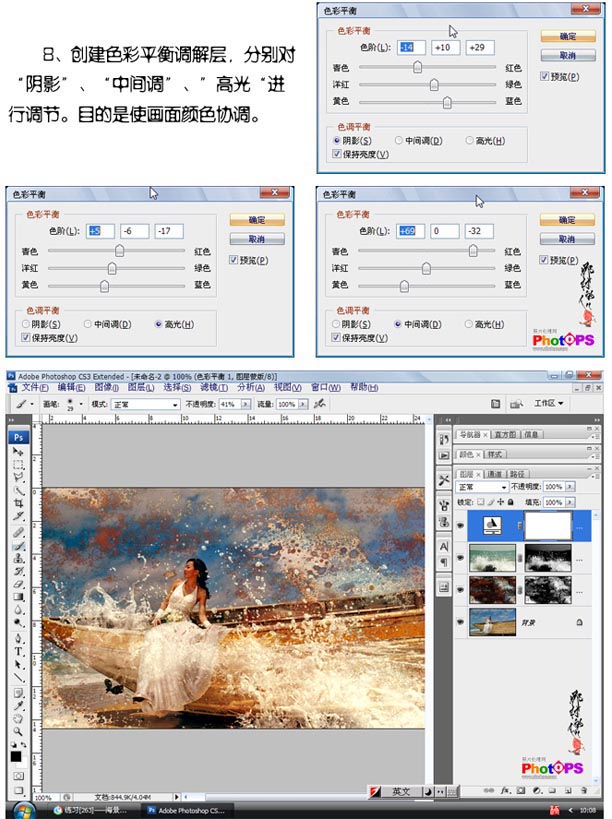Click 确定 (OK) in the top Color Balance dialog
Screen dimensions: 612x819
pos(567,36)
